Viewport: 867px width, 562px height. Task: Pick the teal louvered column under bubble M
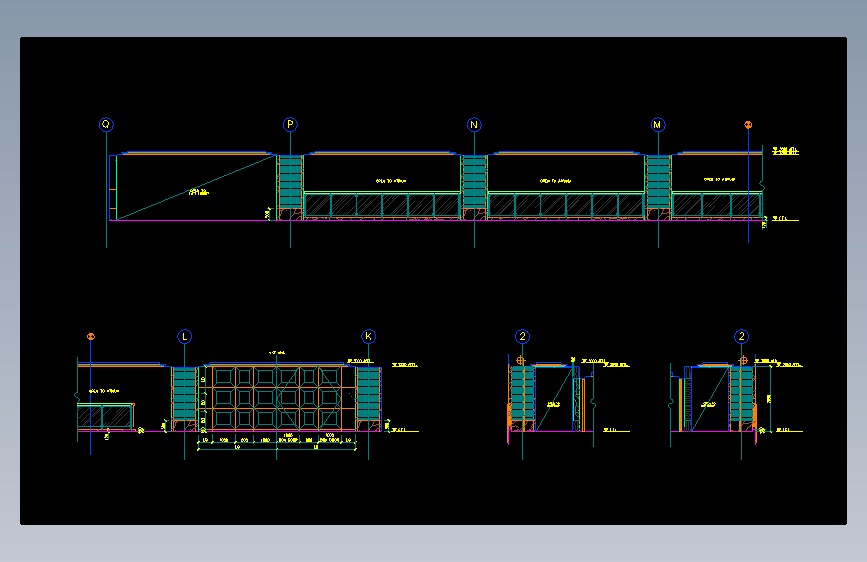tap(658, 182)
